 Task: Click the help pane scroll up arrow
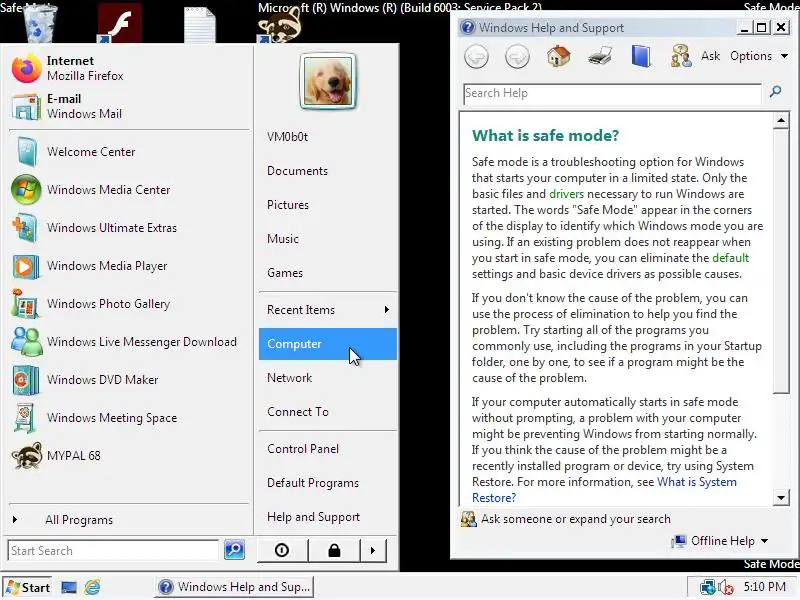[x=781, y=120]
